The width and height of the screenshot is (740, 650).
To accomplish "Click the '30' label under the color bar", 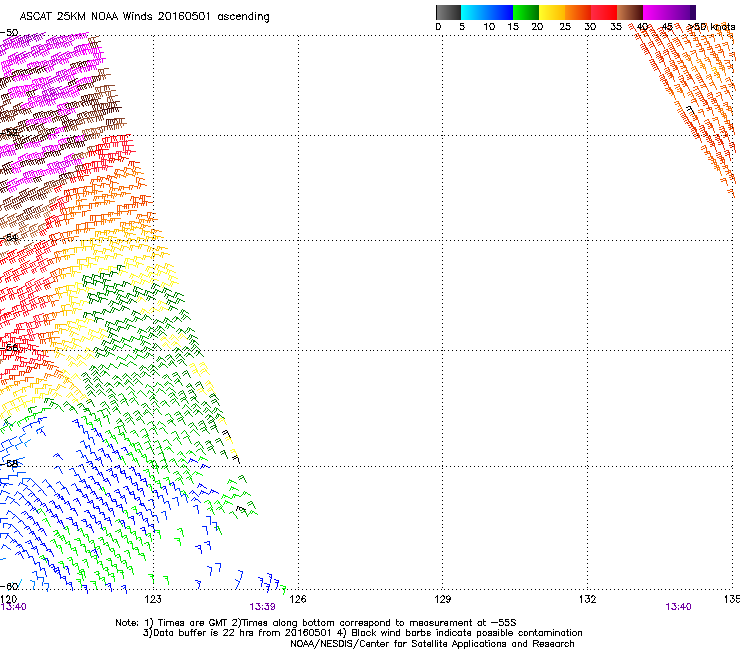I will pyautogui.click(x=590, y=27).
